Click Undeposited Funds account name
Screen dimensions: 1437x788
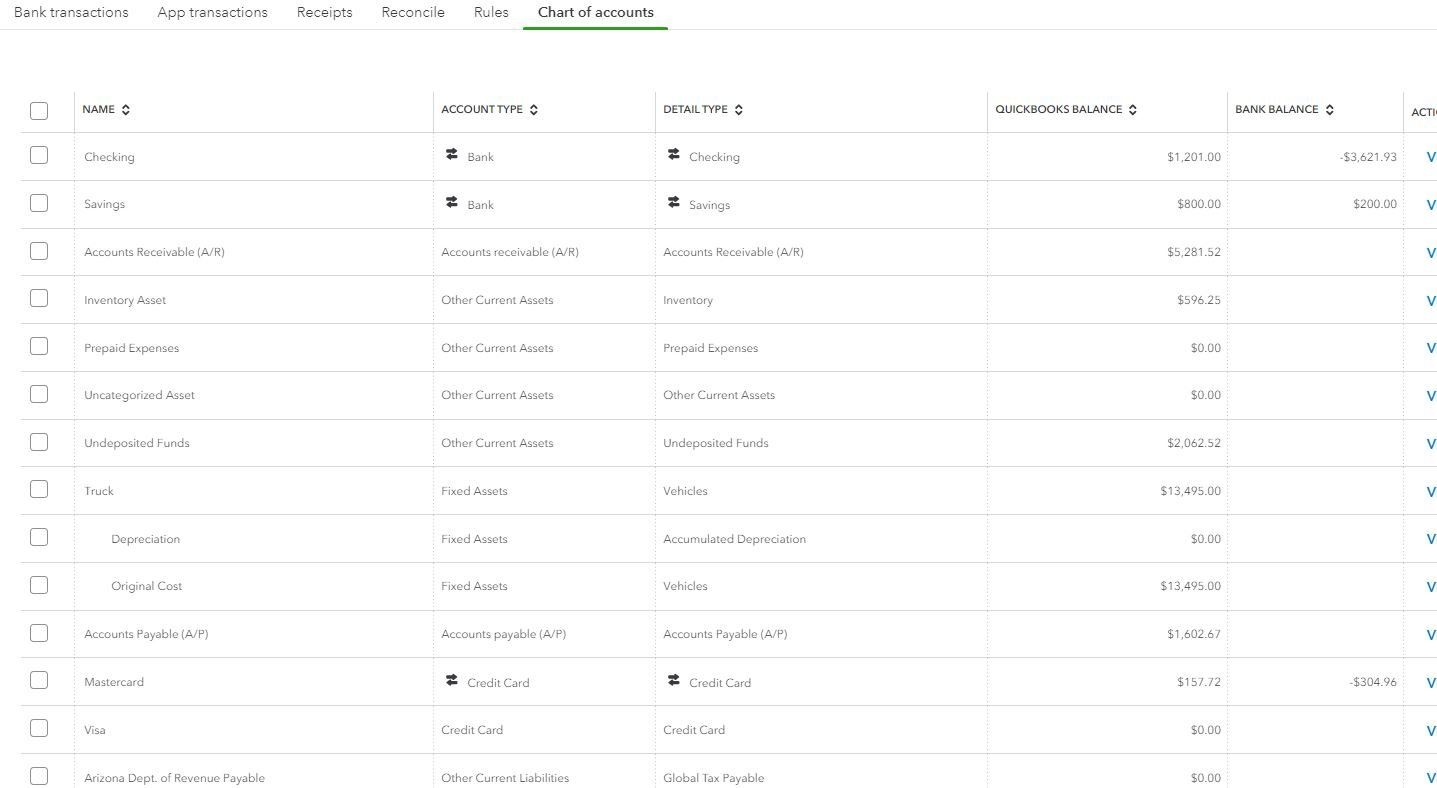tap(137, 443)
